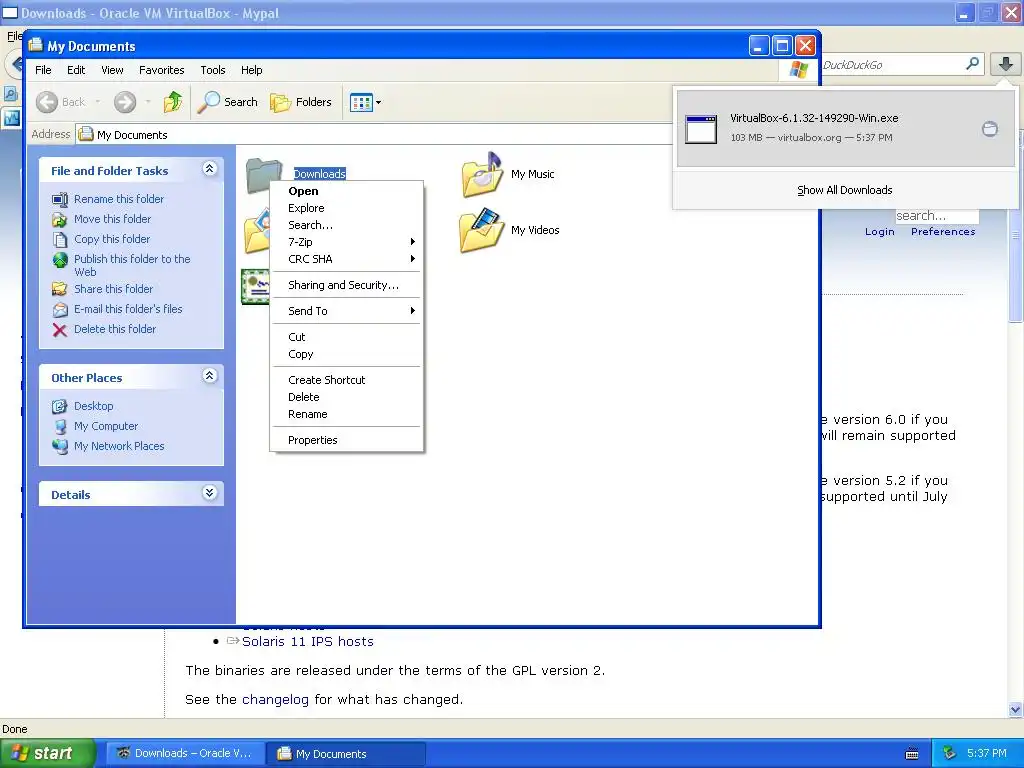The height and width of the screenshot is (768, 1024).
Task: Open the Tools menu
Action: coord(213,70)
